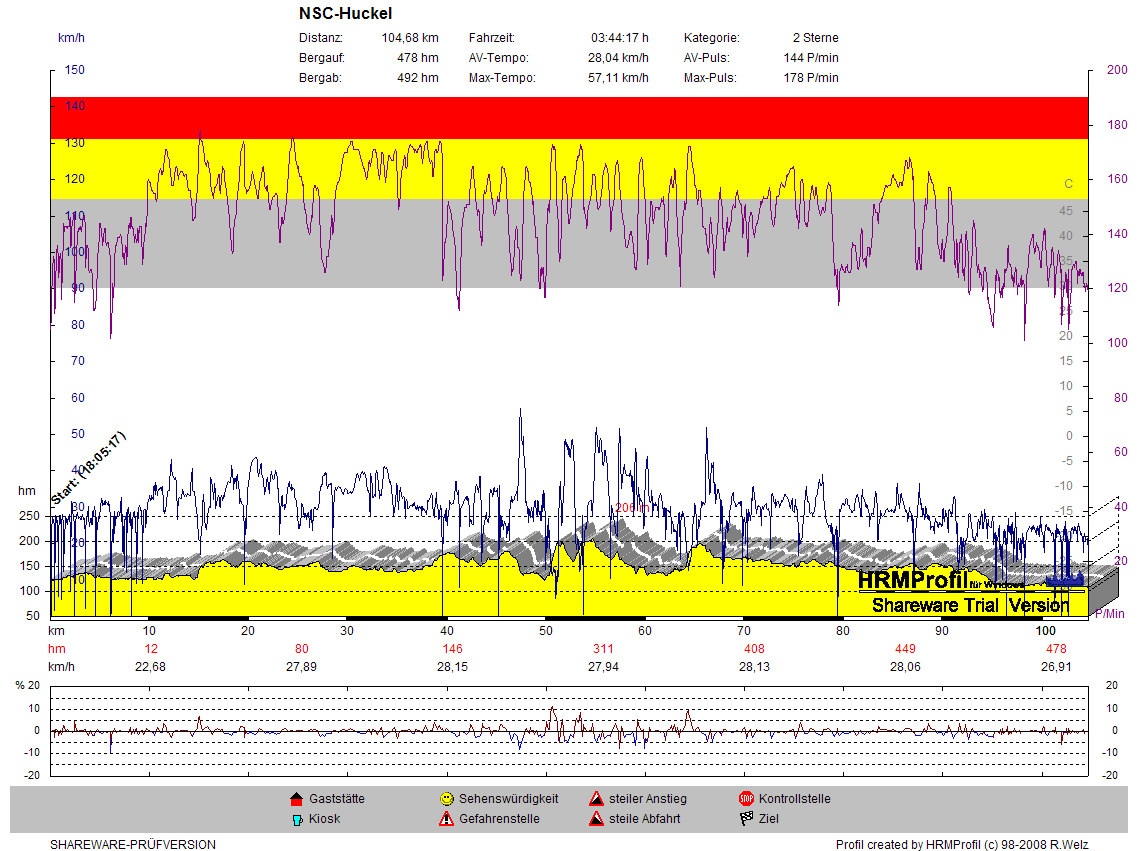Click the steile Abfahrt legend icon
This screenshot has height=851, width=1138.
pyautogui.click(x=596, y=819)
